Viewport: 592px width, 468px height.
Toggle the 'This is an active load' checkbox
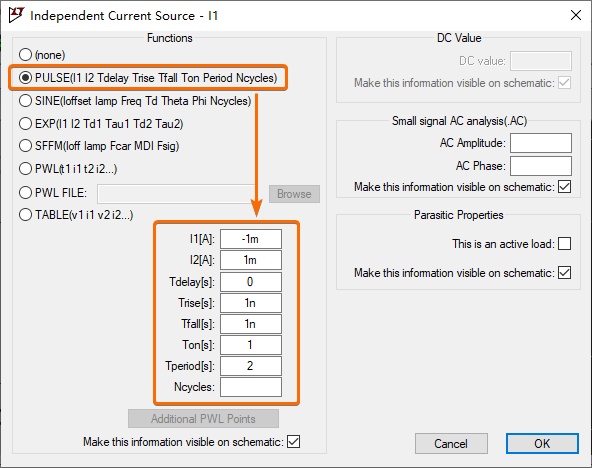point(564,243)
